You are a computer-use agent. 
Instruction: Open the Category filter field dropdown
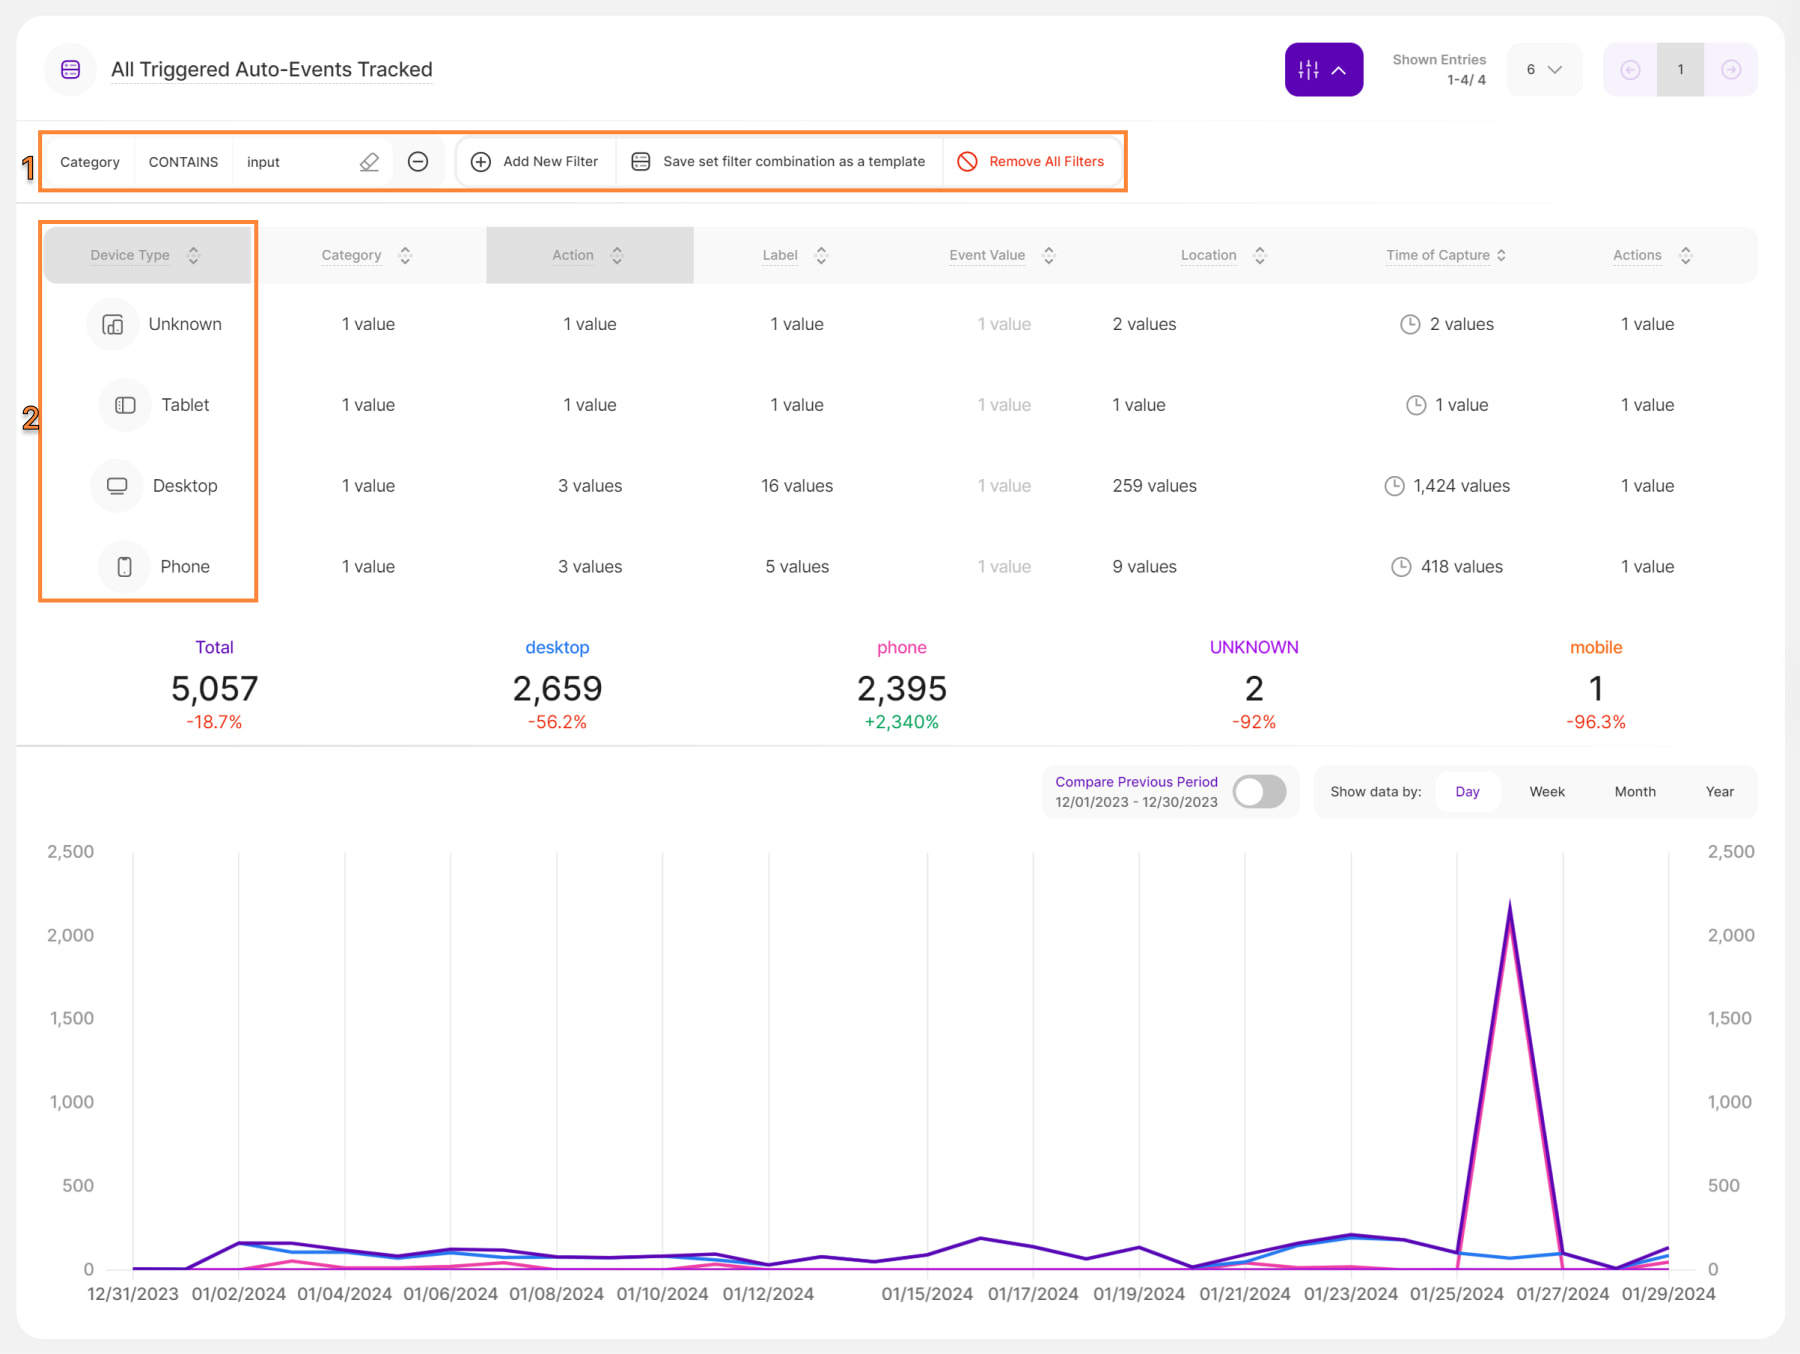coord(90,162)
